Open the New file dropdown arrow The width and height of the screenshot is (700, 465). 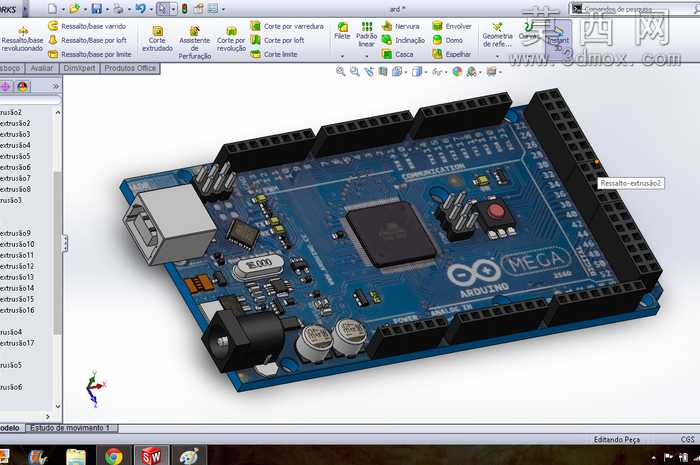63,9
